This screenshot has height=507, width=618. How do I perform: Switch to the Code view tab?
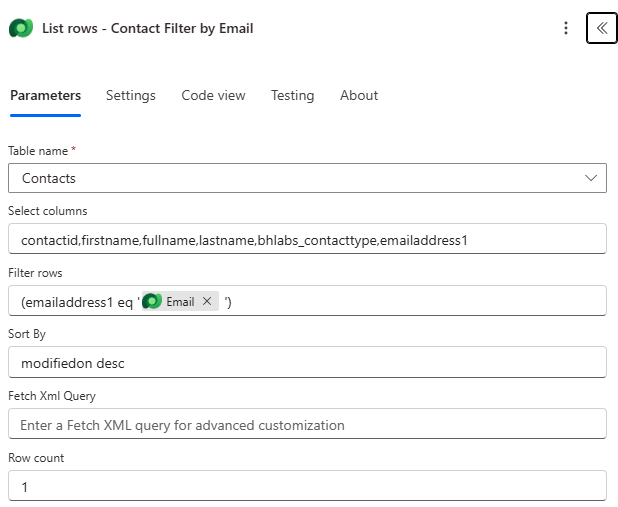click(213, 96)
